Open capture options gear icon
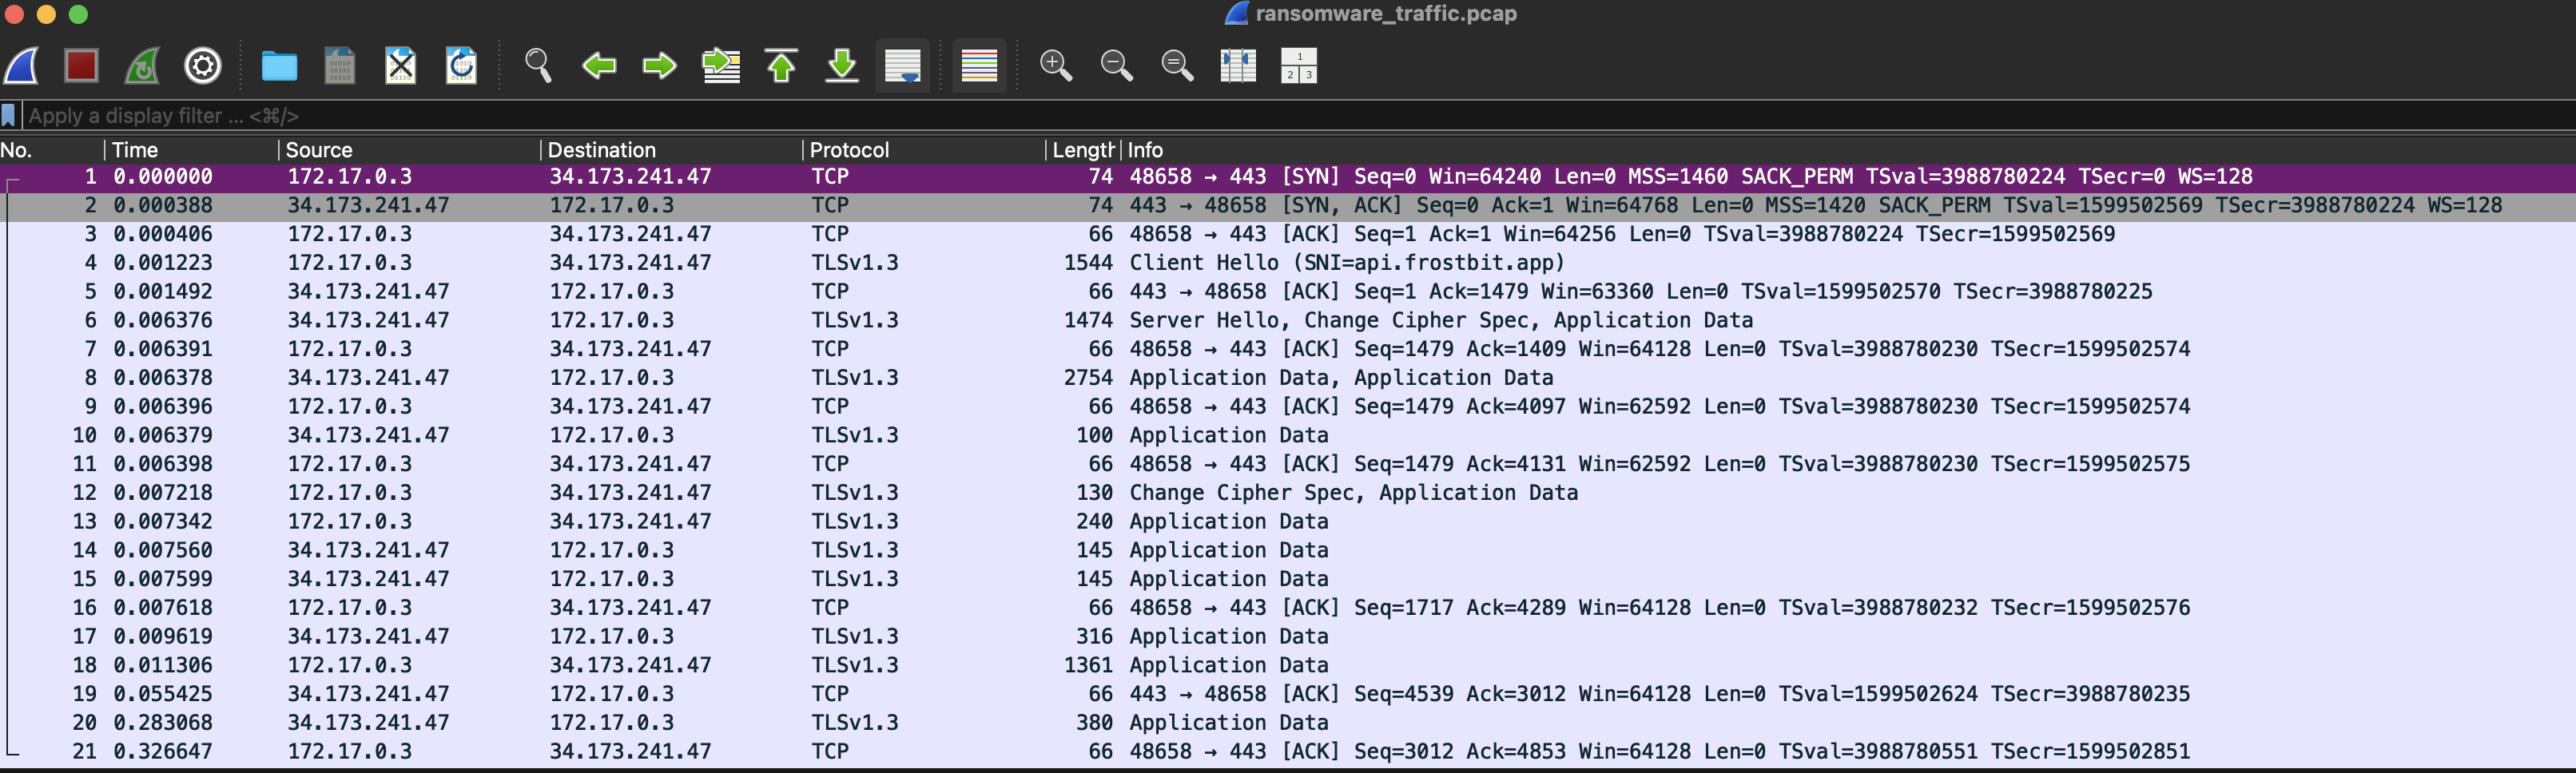 [203, 66]
